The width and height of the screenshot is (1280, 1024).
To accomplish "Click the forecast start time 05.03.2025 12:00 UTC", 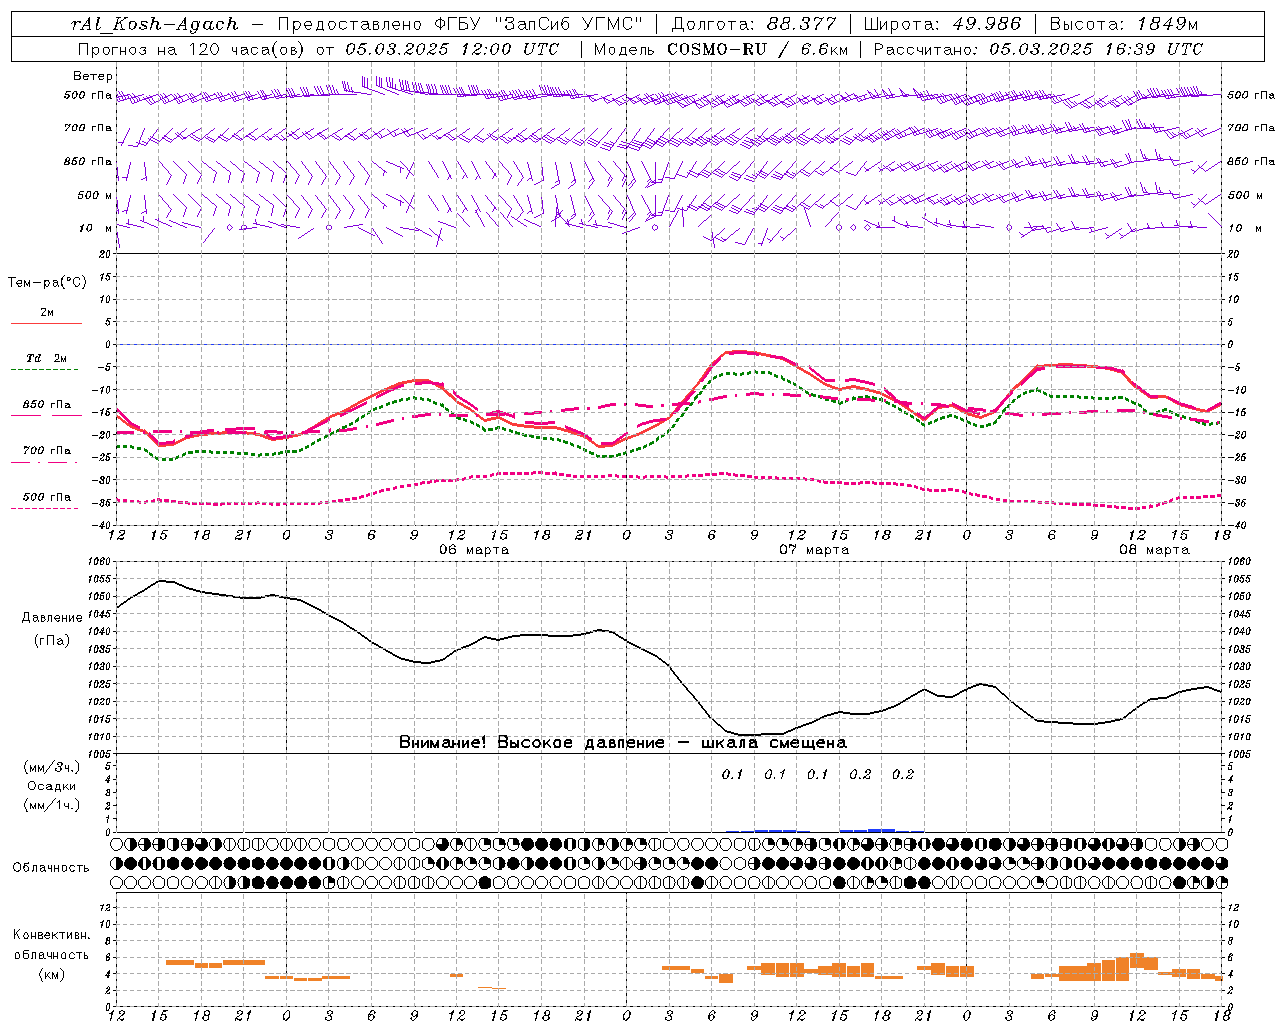I will [452, 49].
